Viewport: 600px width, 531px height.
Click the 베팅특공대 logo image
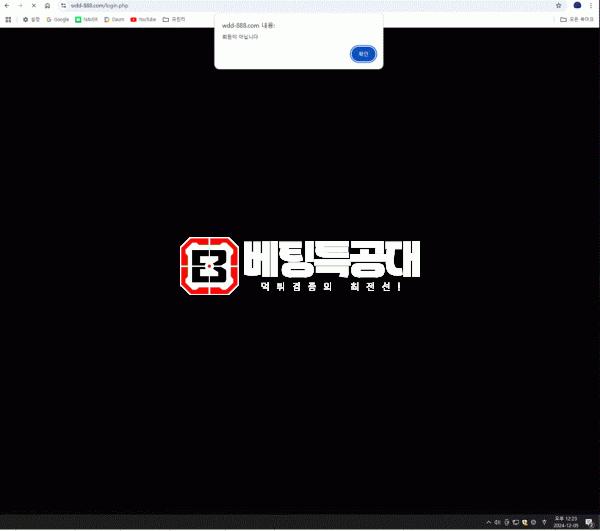pos(300,266)
